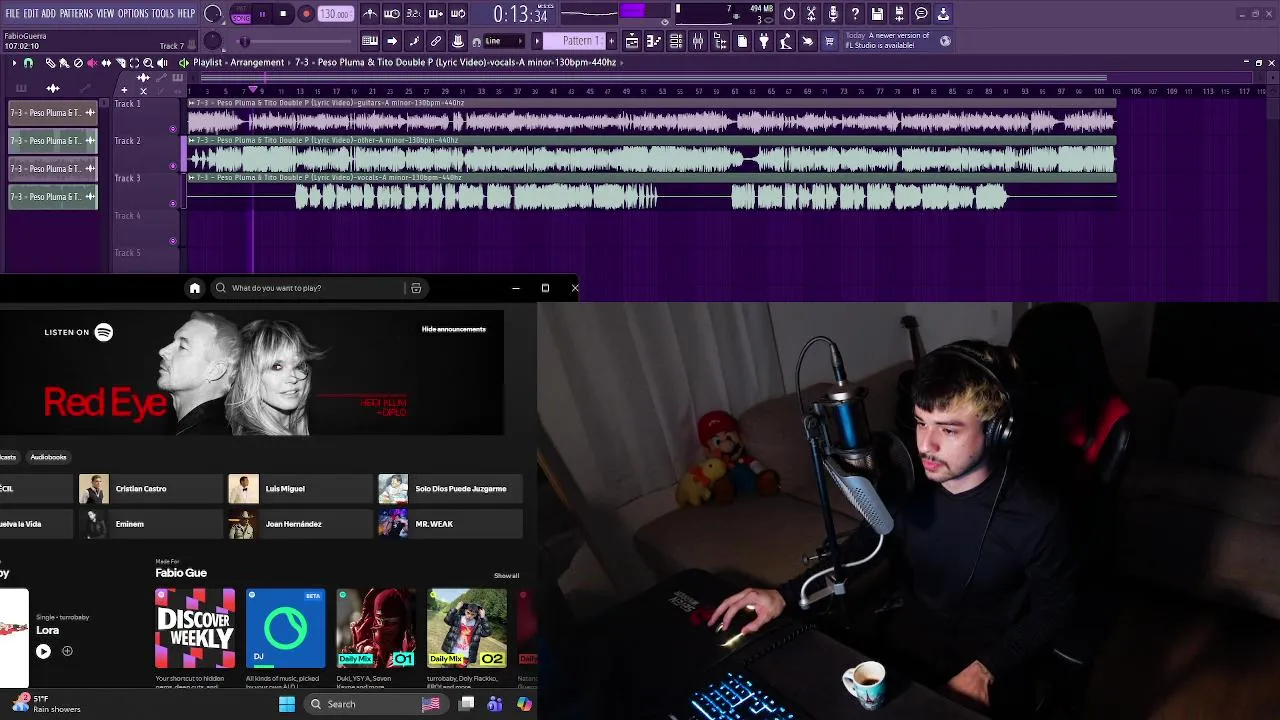
Task: Select the Audiobooks filter chip
Action: tap(48, 457)
